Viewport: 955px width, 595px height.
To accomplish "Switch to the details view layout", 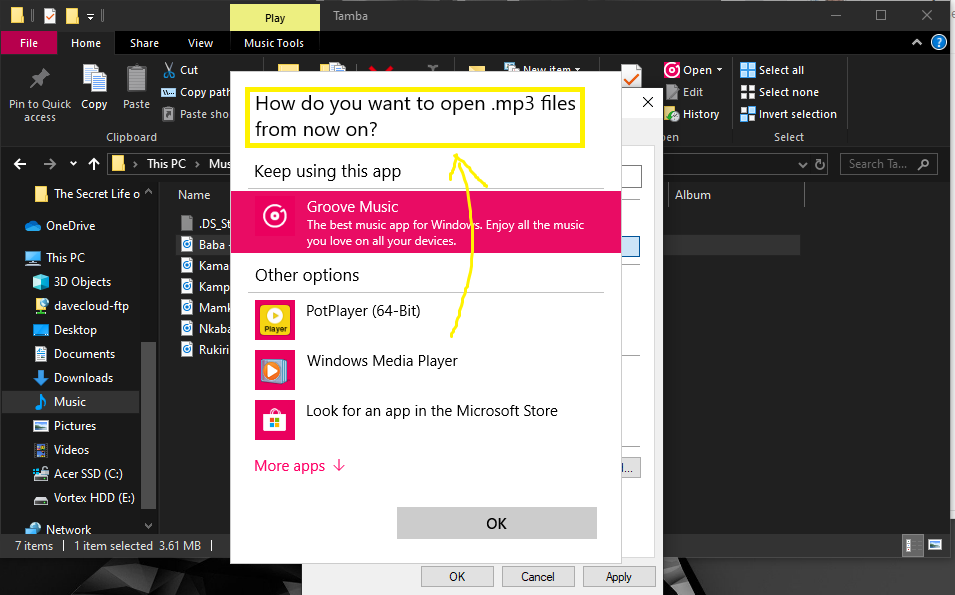I will pos(912,545).
